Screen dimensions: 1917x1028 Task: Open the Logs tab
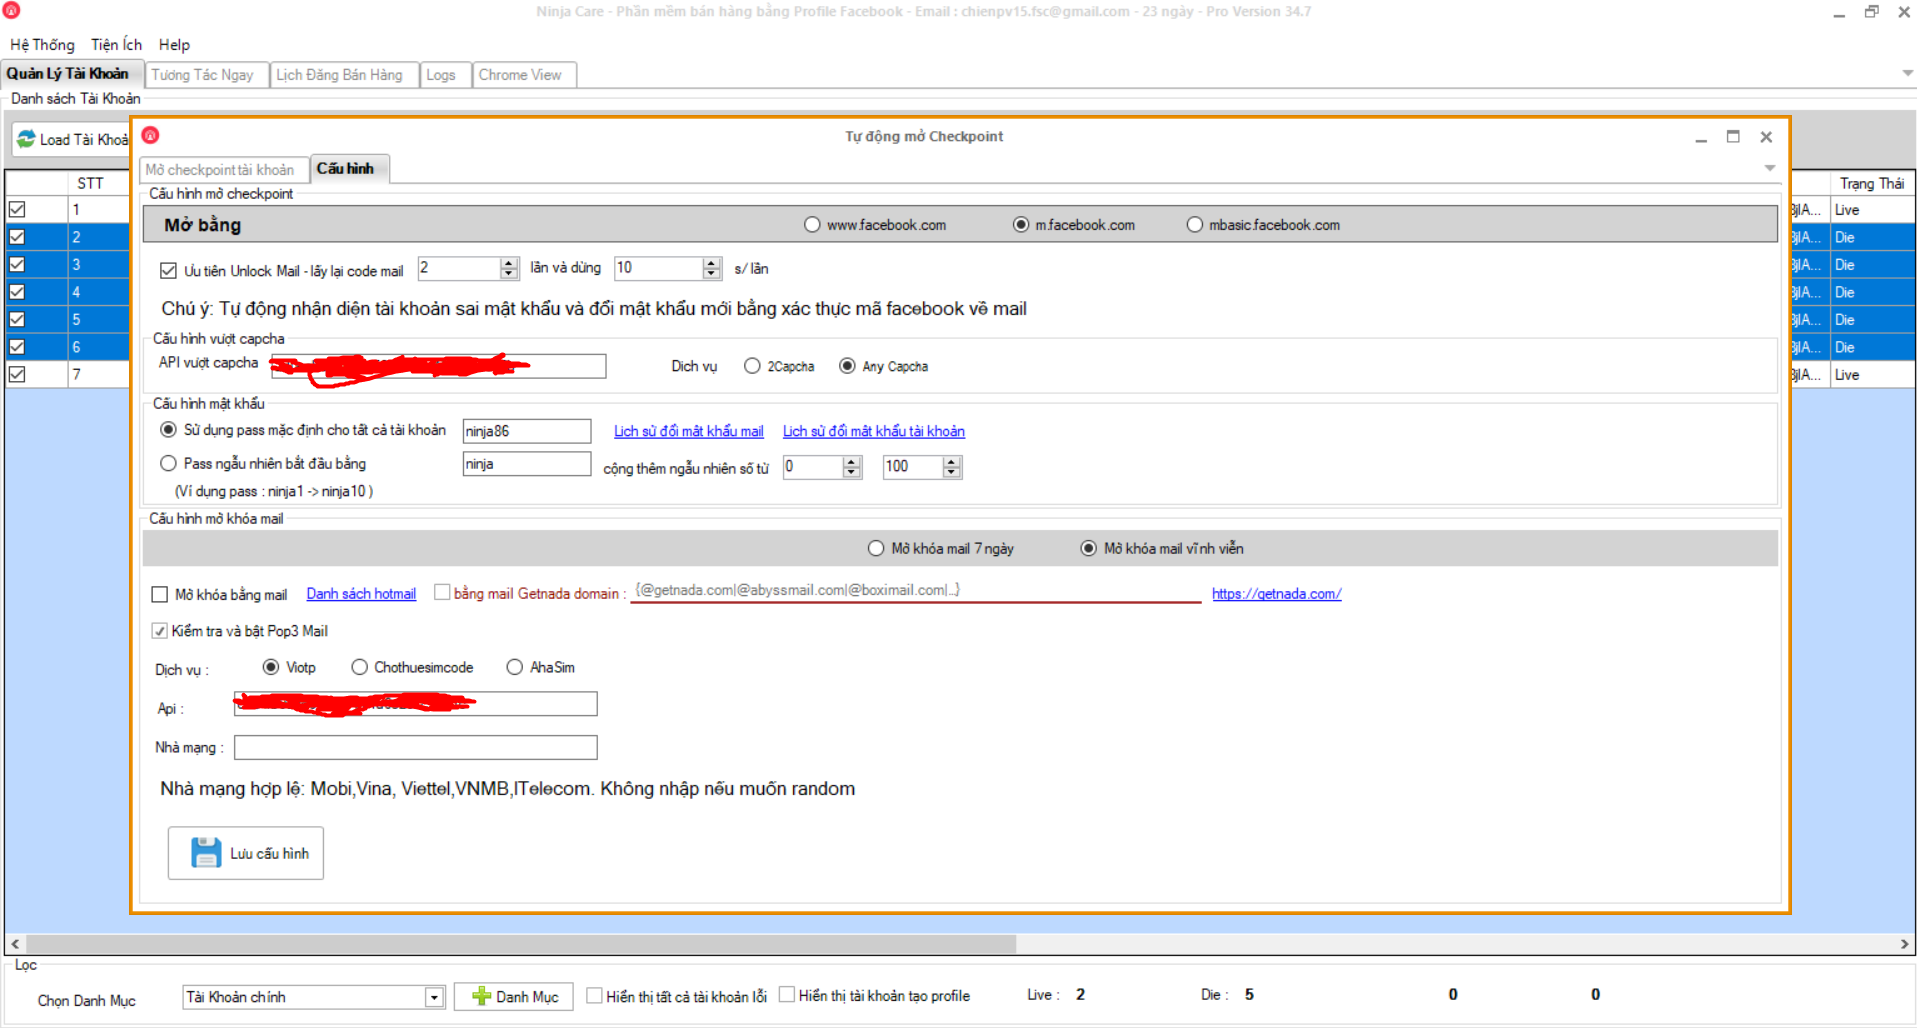tap(444, 75)
